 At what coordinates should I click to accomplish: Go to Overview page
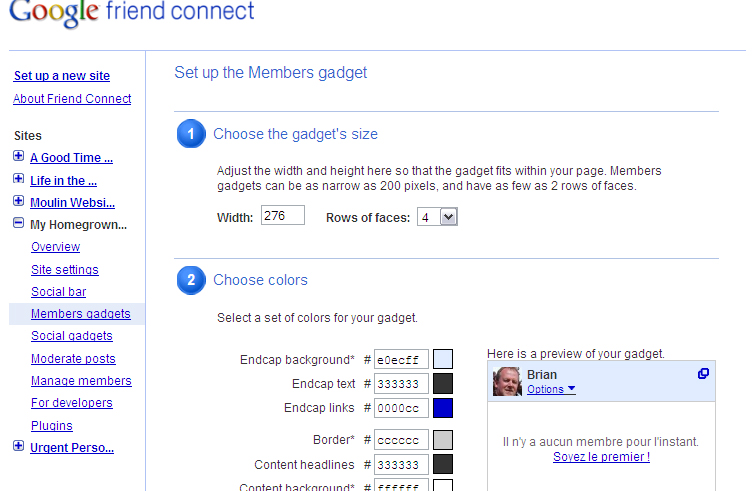click(55, 247)
